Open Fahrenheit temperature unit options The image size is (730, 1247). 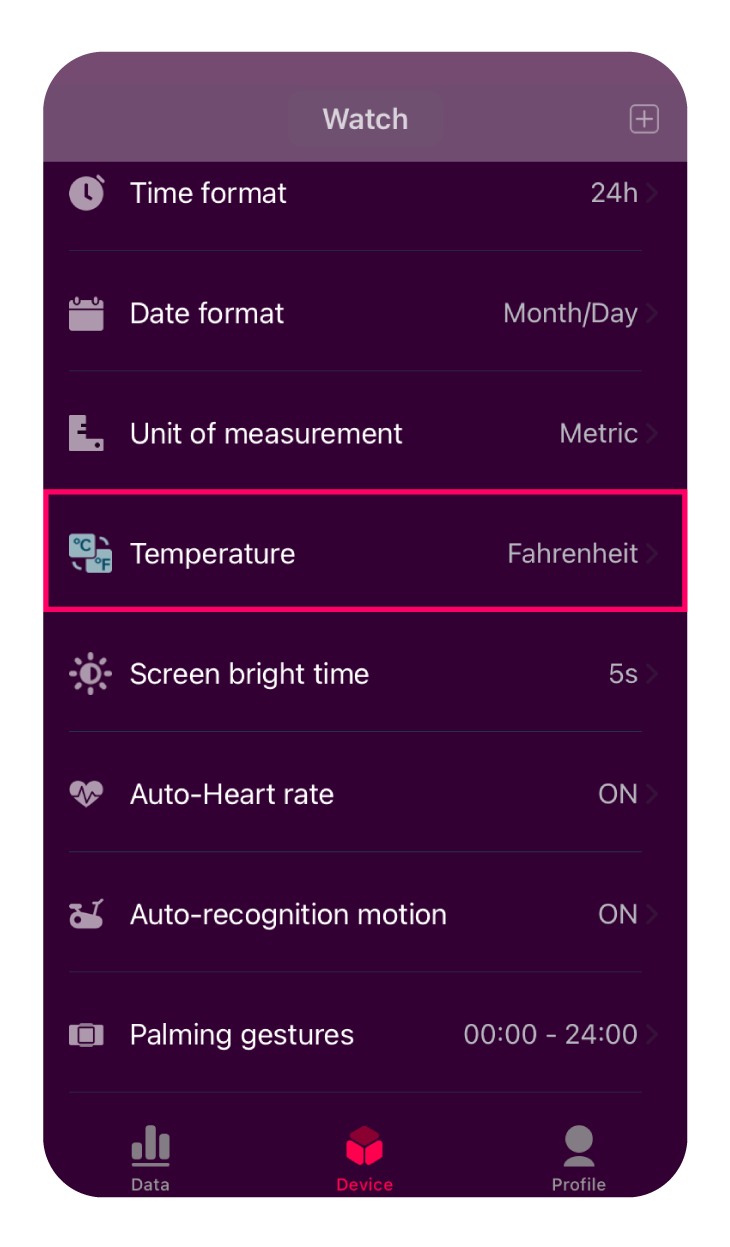point(573,553)
